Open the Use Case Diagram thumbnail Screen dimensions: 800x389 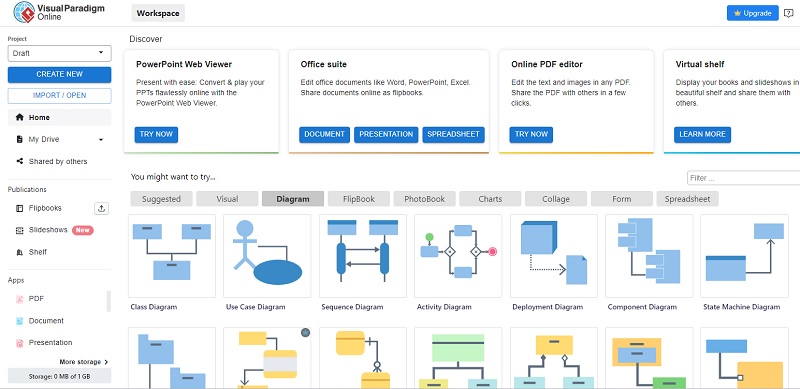click(x=267, y=256)
